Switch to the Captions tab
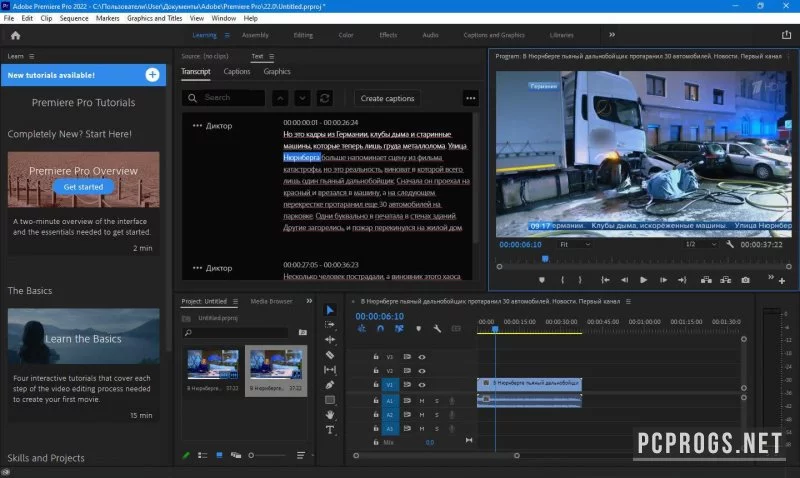The width and height of the screenshot is (800, 478). click(x=237, y=71)
